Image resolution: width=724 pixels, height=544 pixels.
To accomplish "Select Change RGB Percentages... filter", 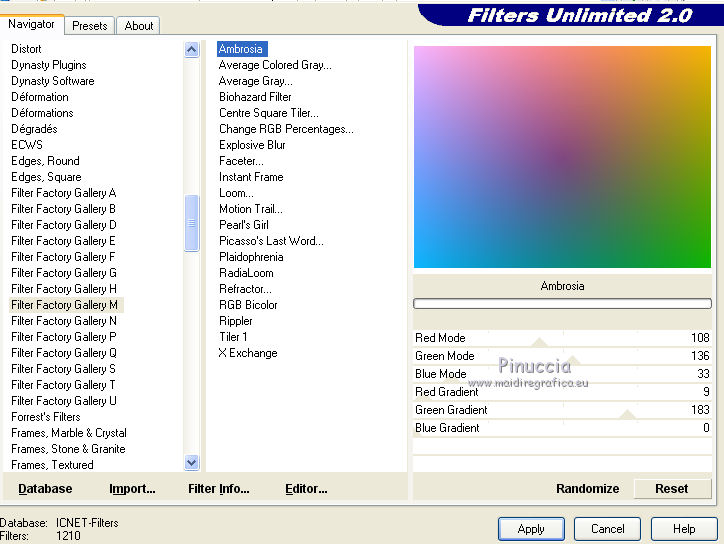I will [286, 129].
